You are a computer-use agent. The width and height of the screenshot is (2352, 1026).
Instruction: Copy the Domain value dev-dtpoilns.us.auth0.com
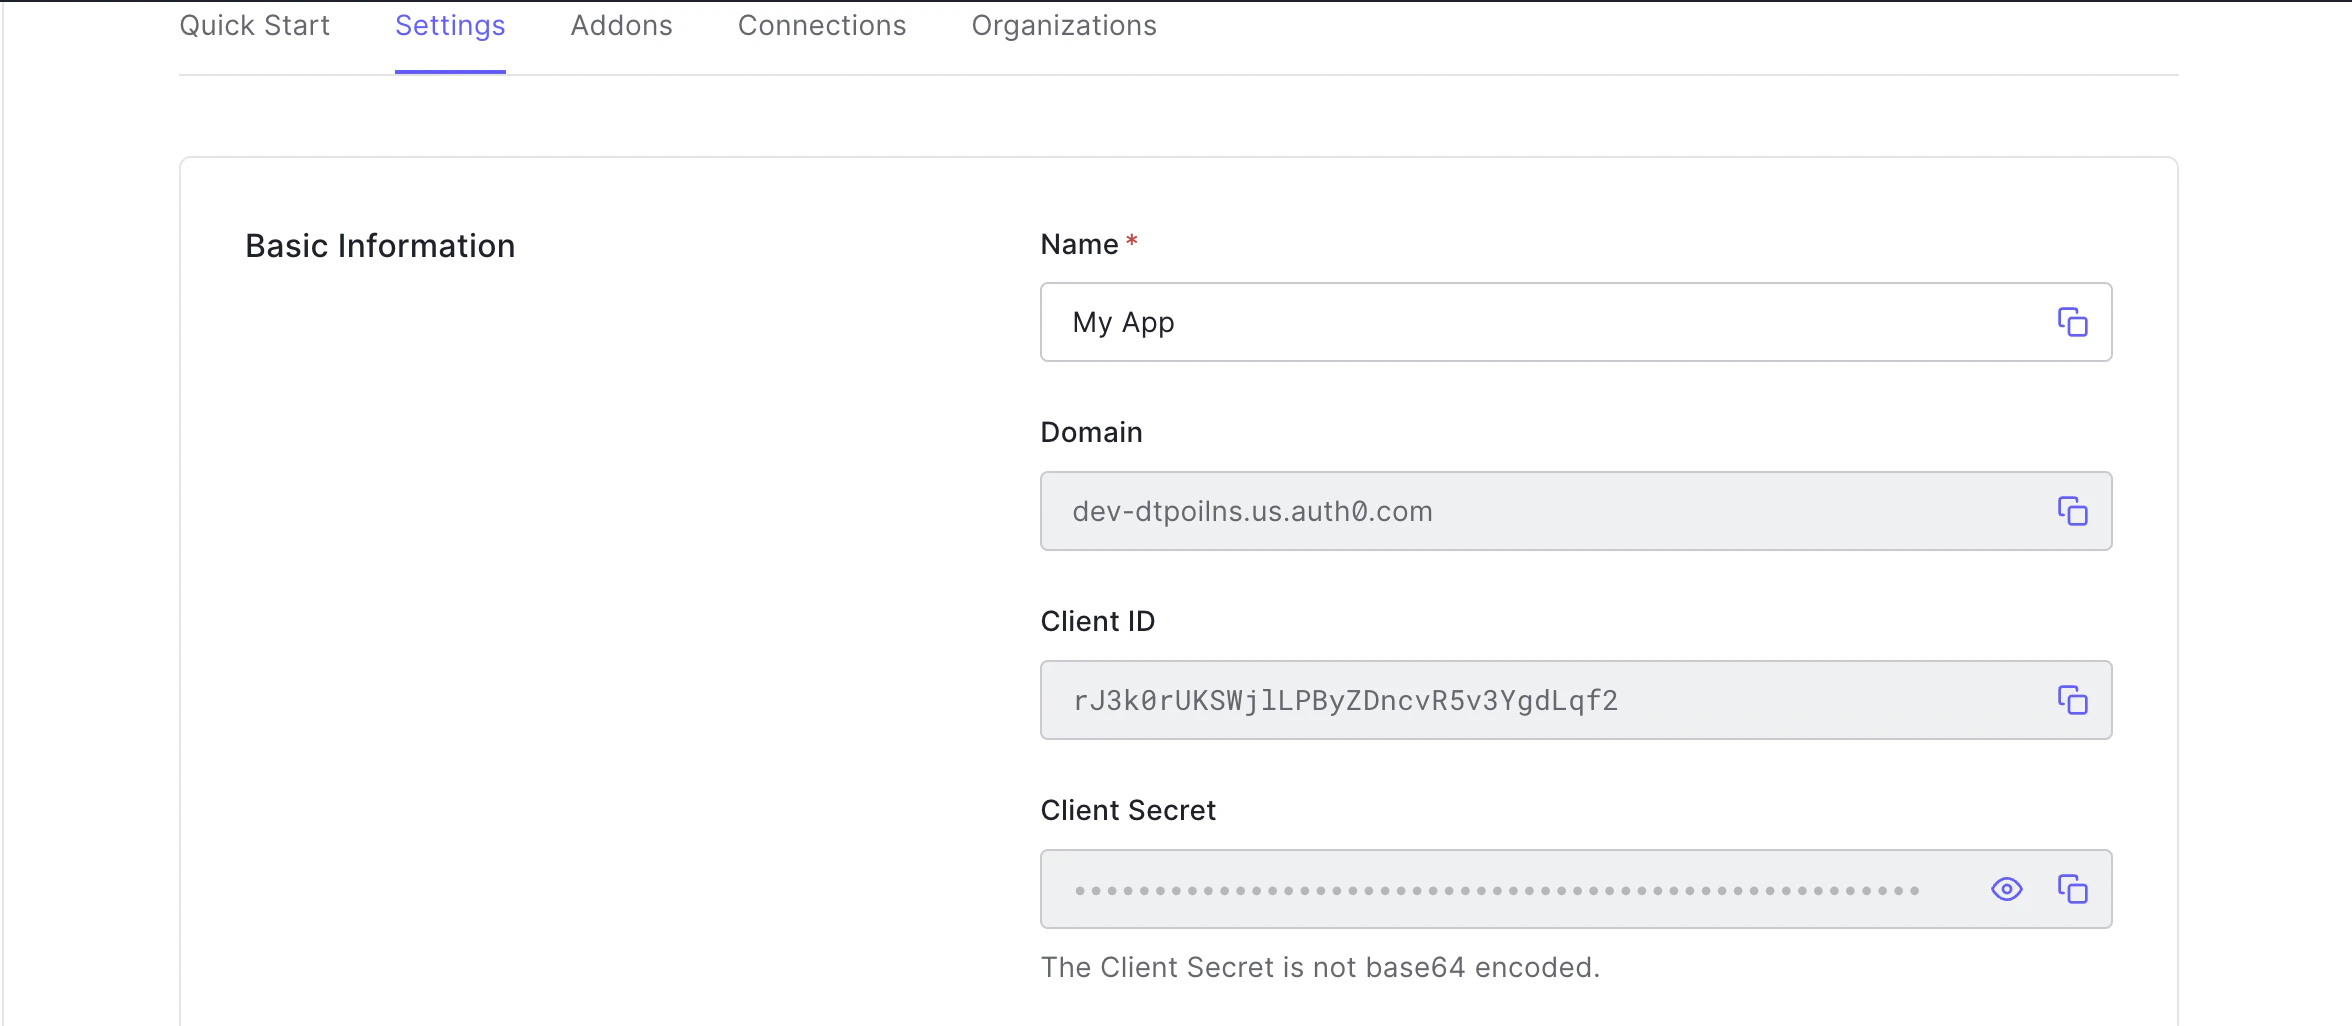(2073, 511)
